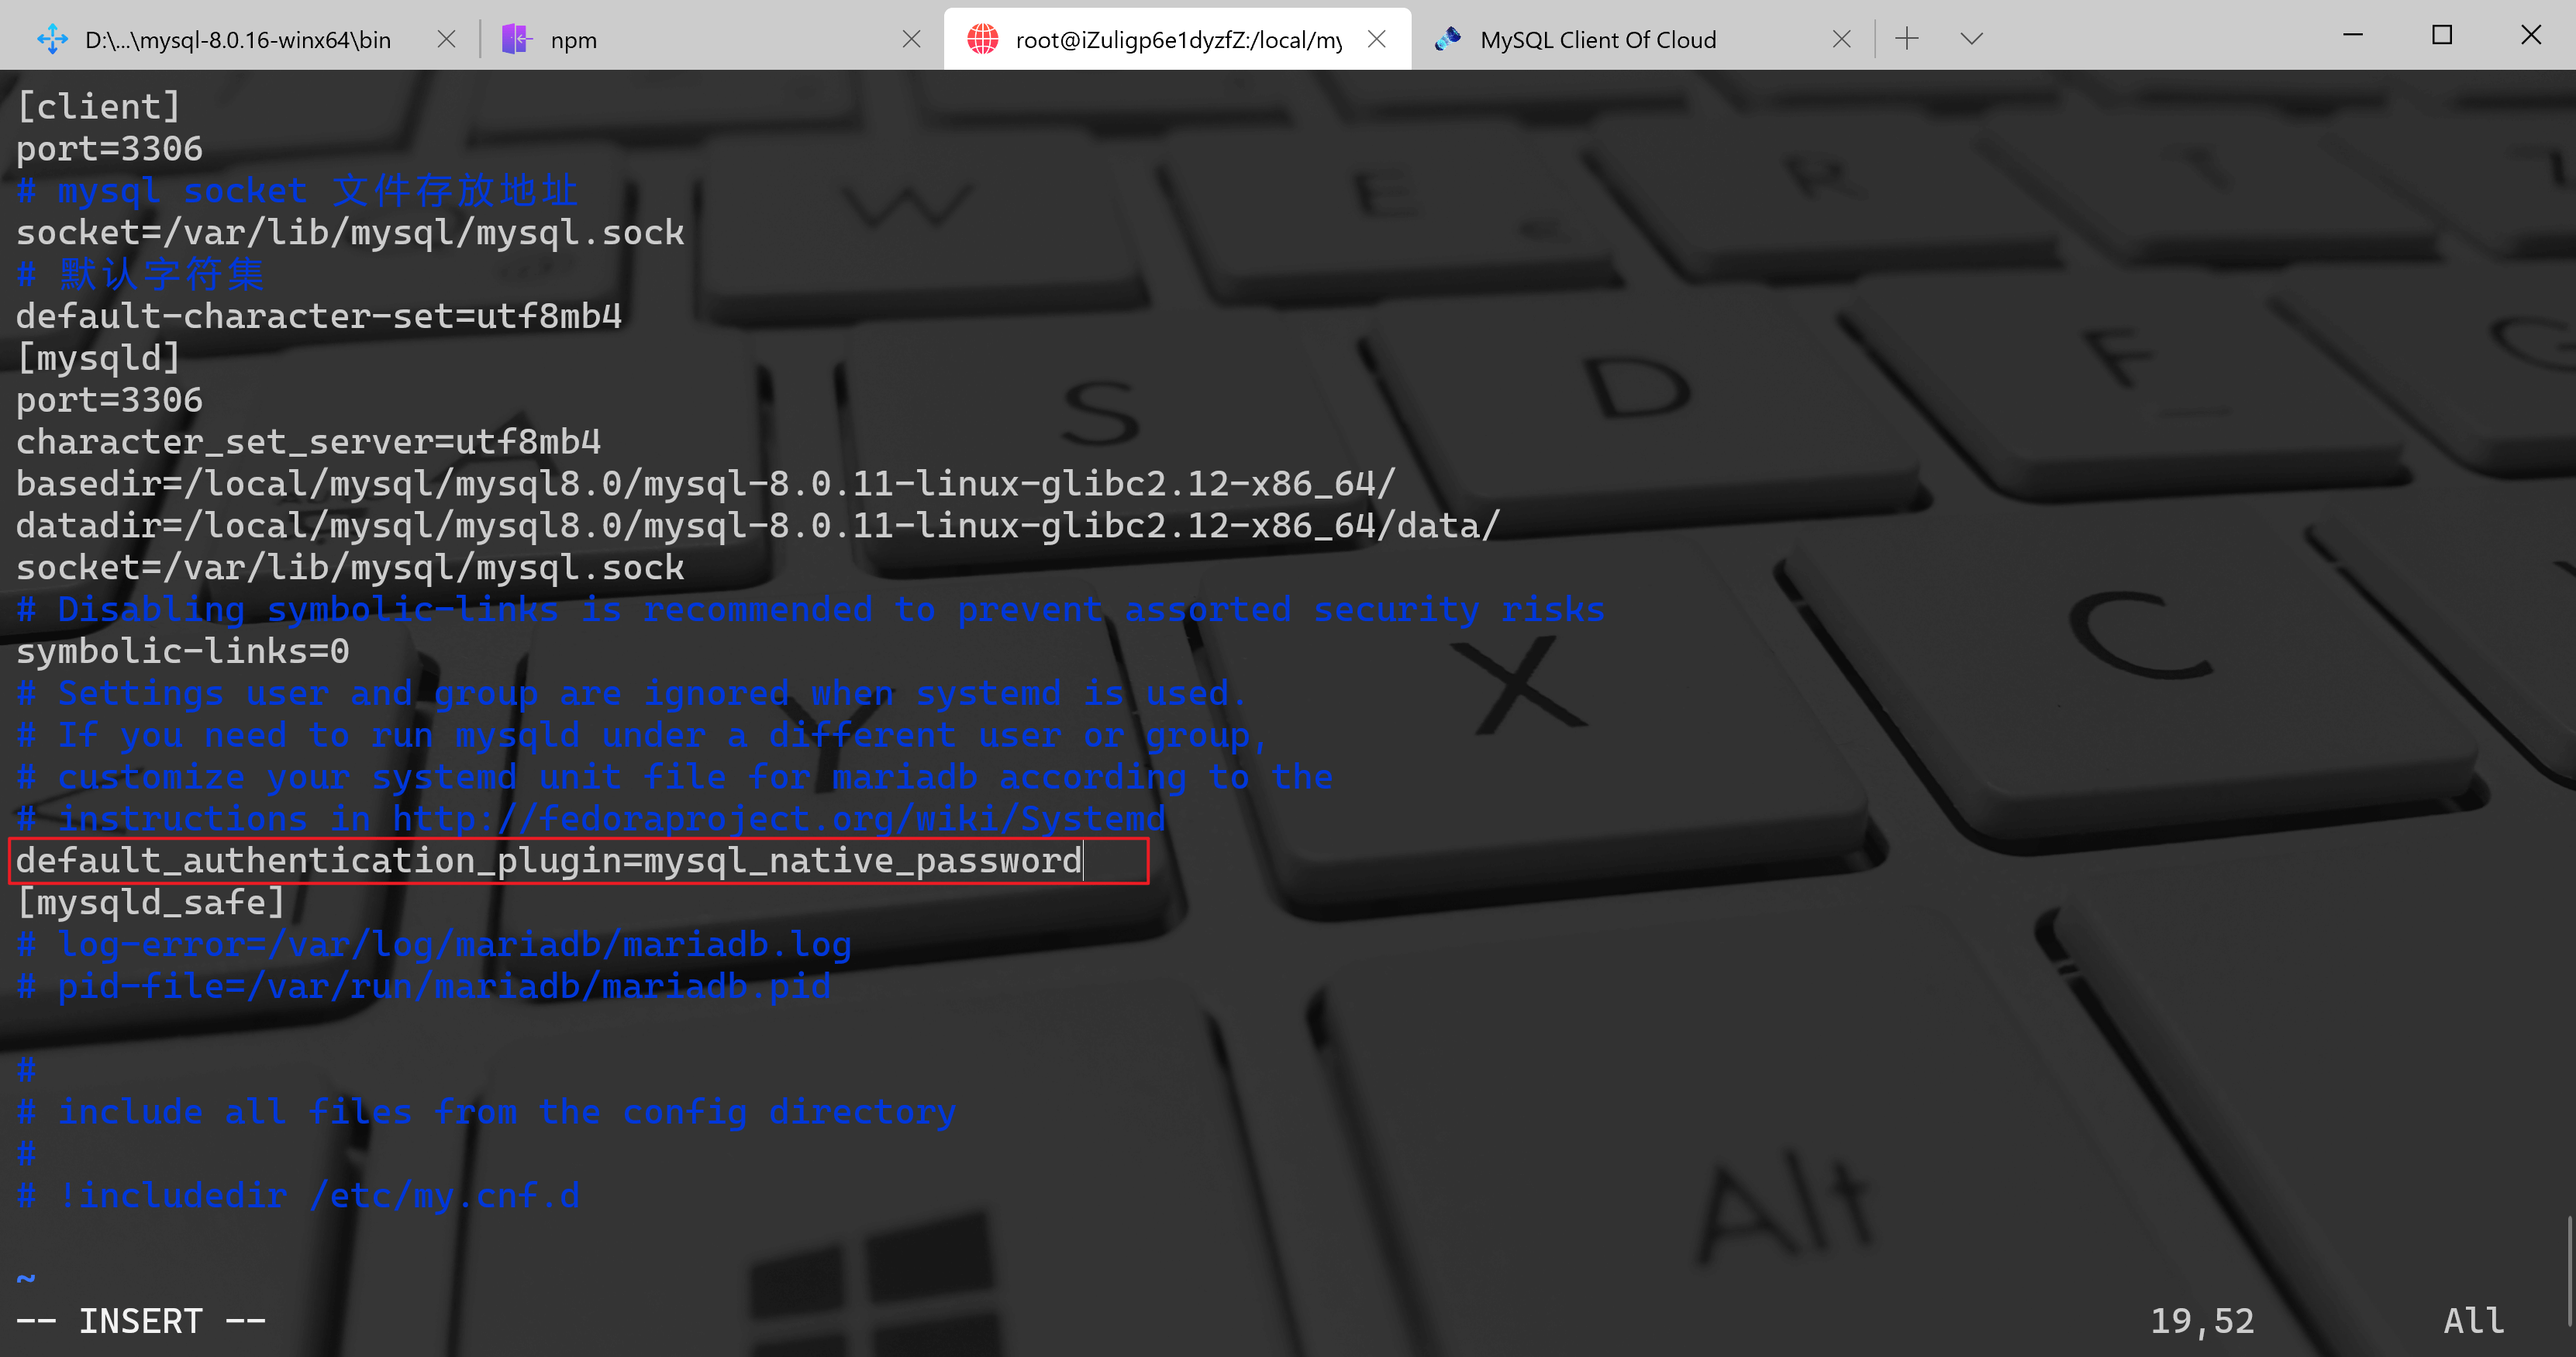Switch to MySQL Client Of Cloud tab
The width and height of the screenshot is (2576, 1357).
[x=1598, y=40]
